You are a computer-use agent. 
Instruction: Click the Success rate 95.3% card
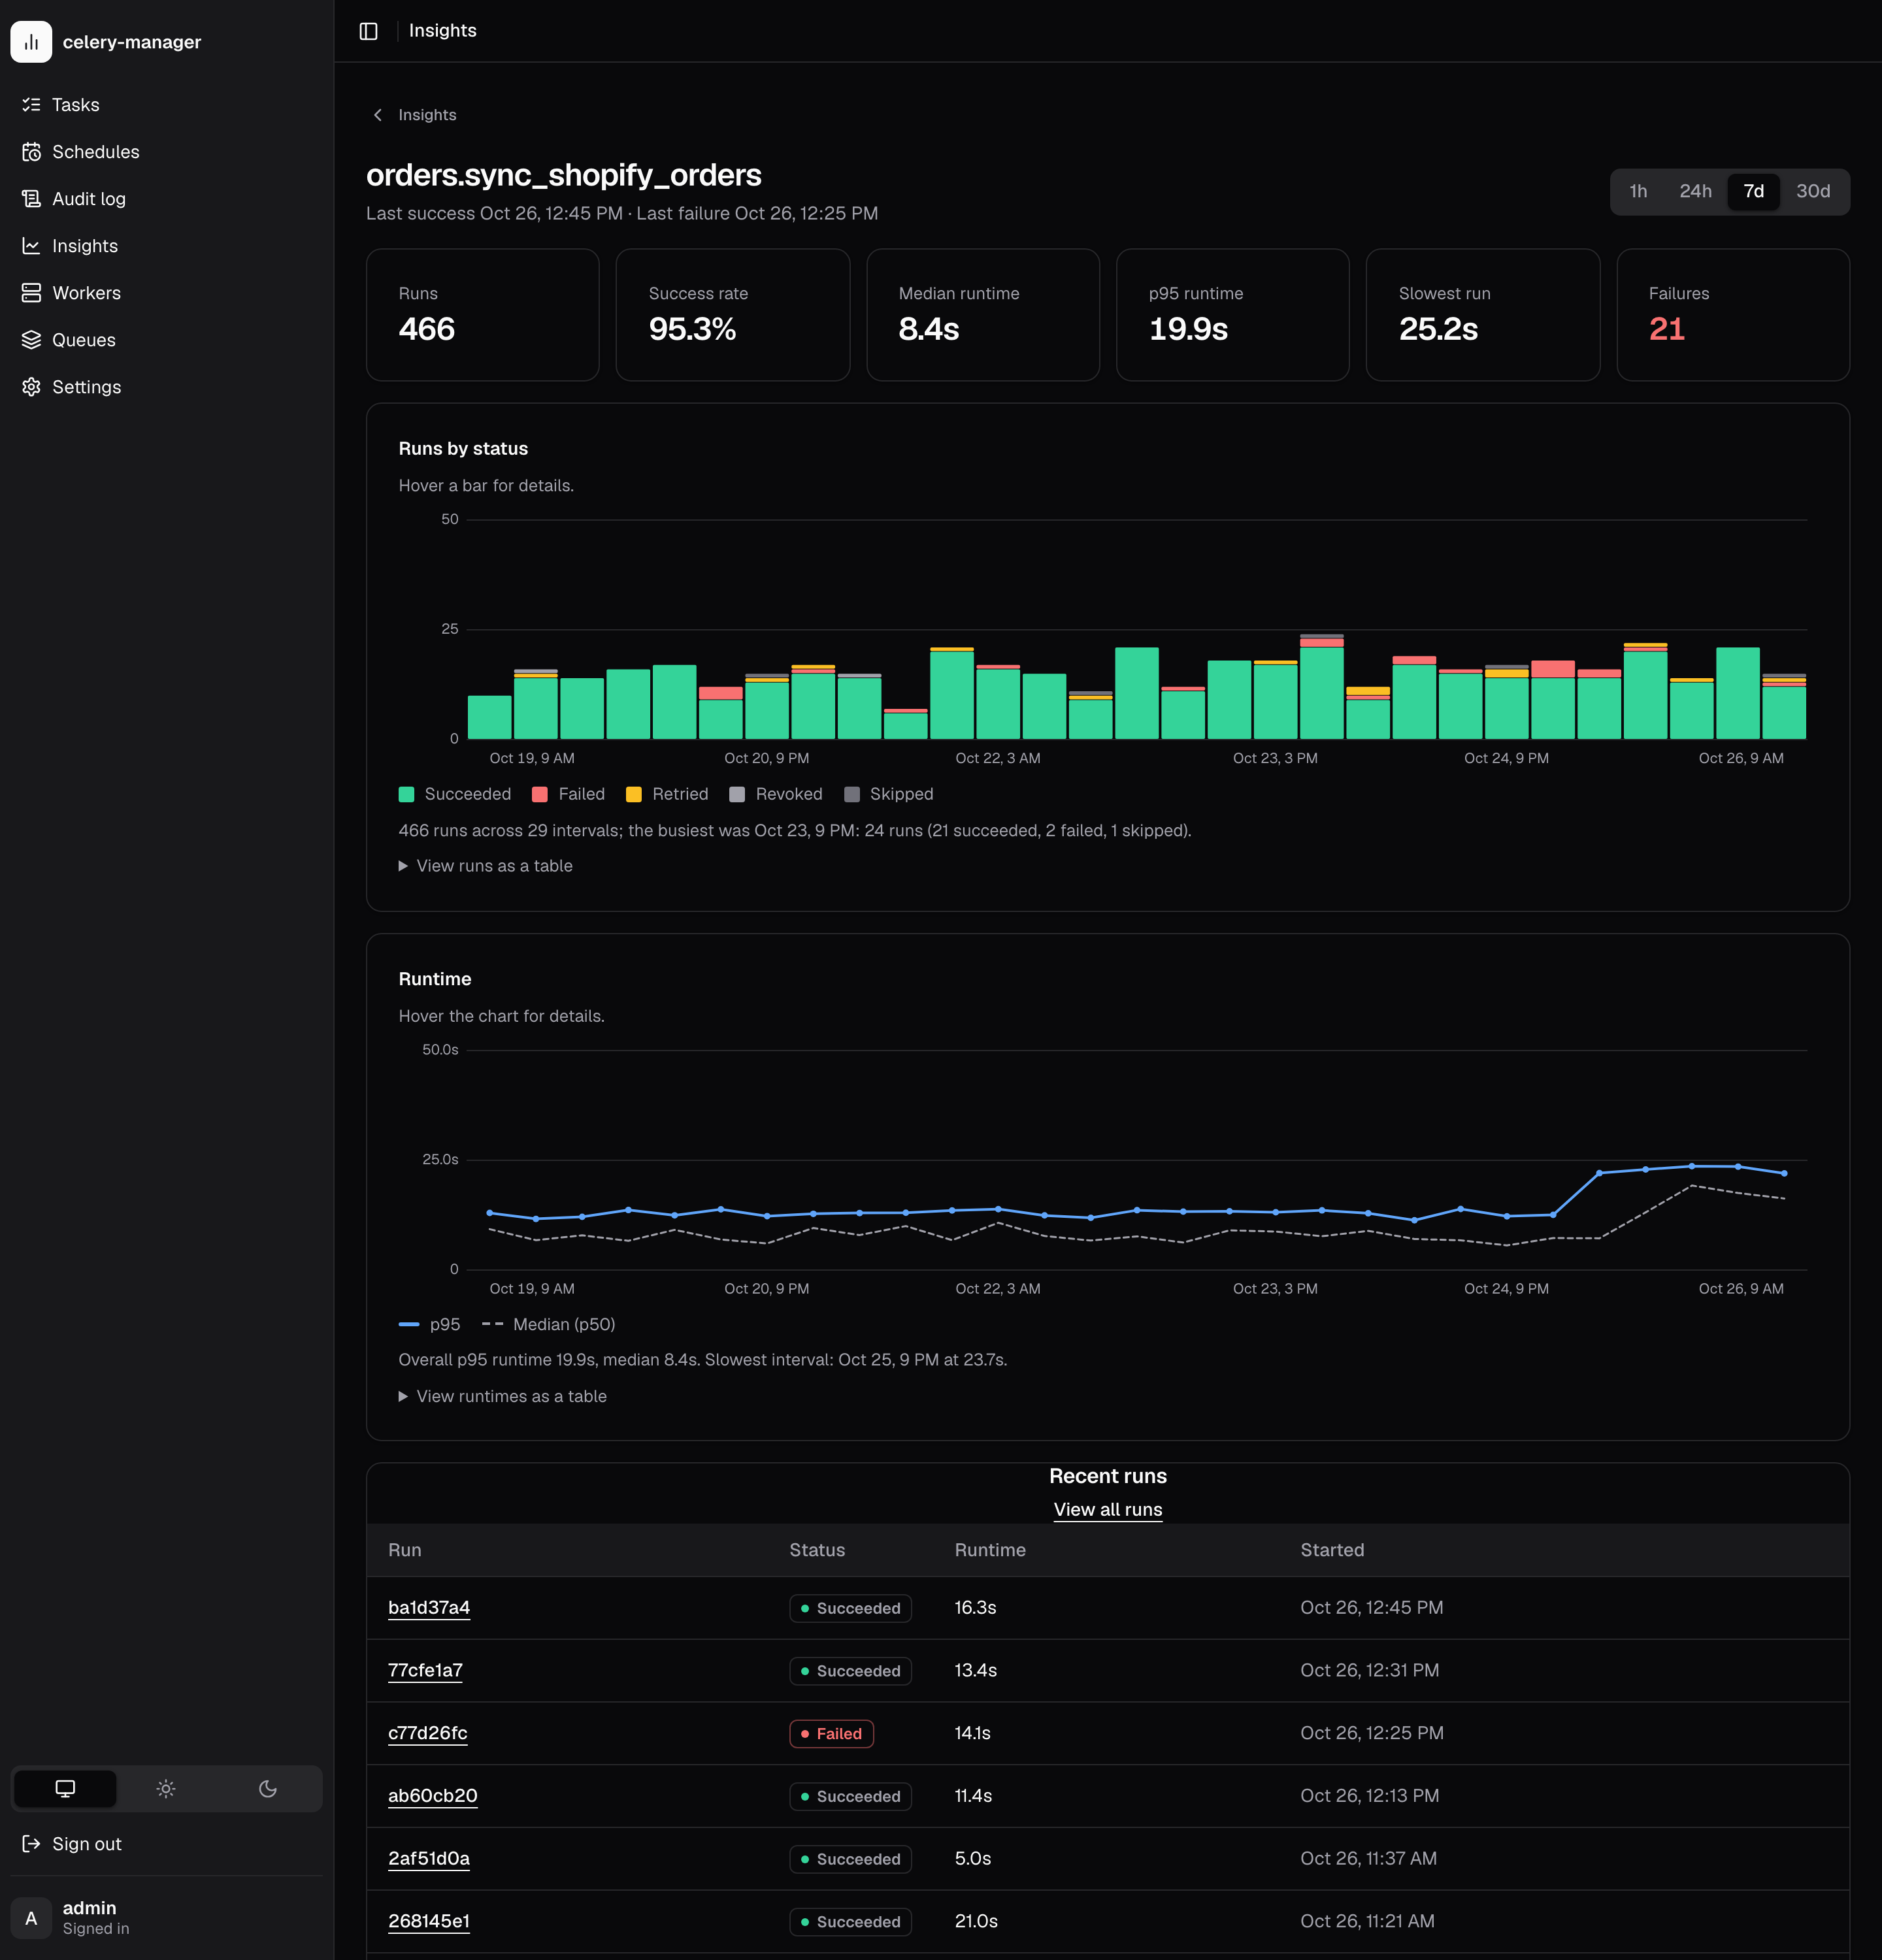[x=732, y=314]
